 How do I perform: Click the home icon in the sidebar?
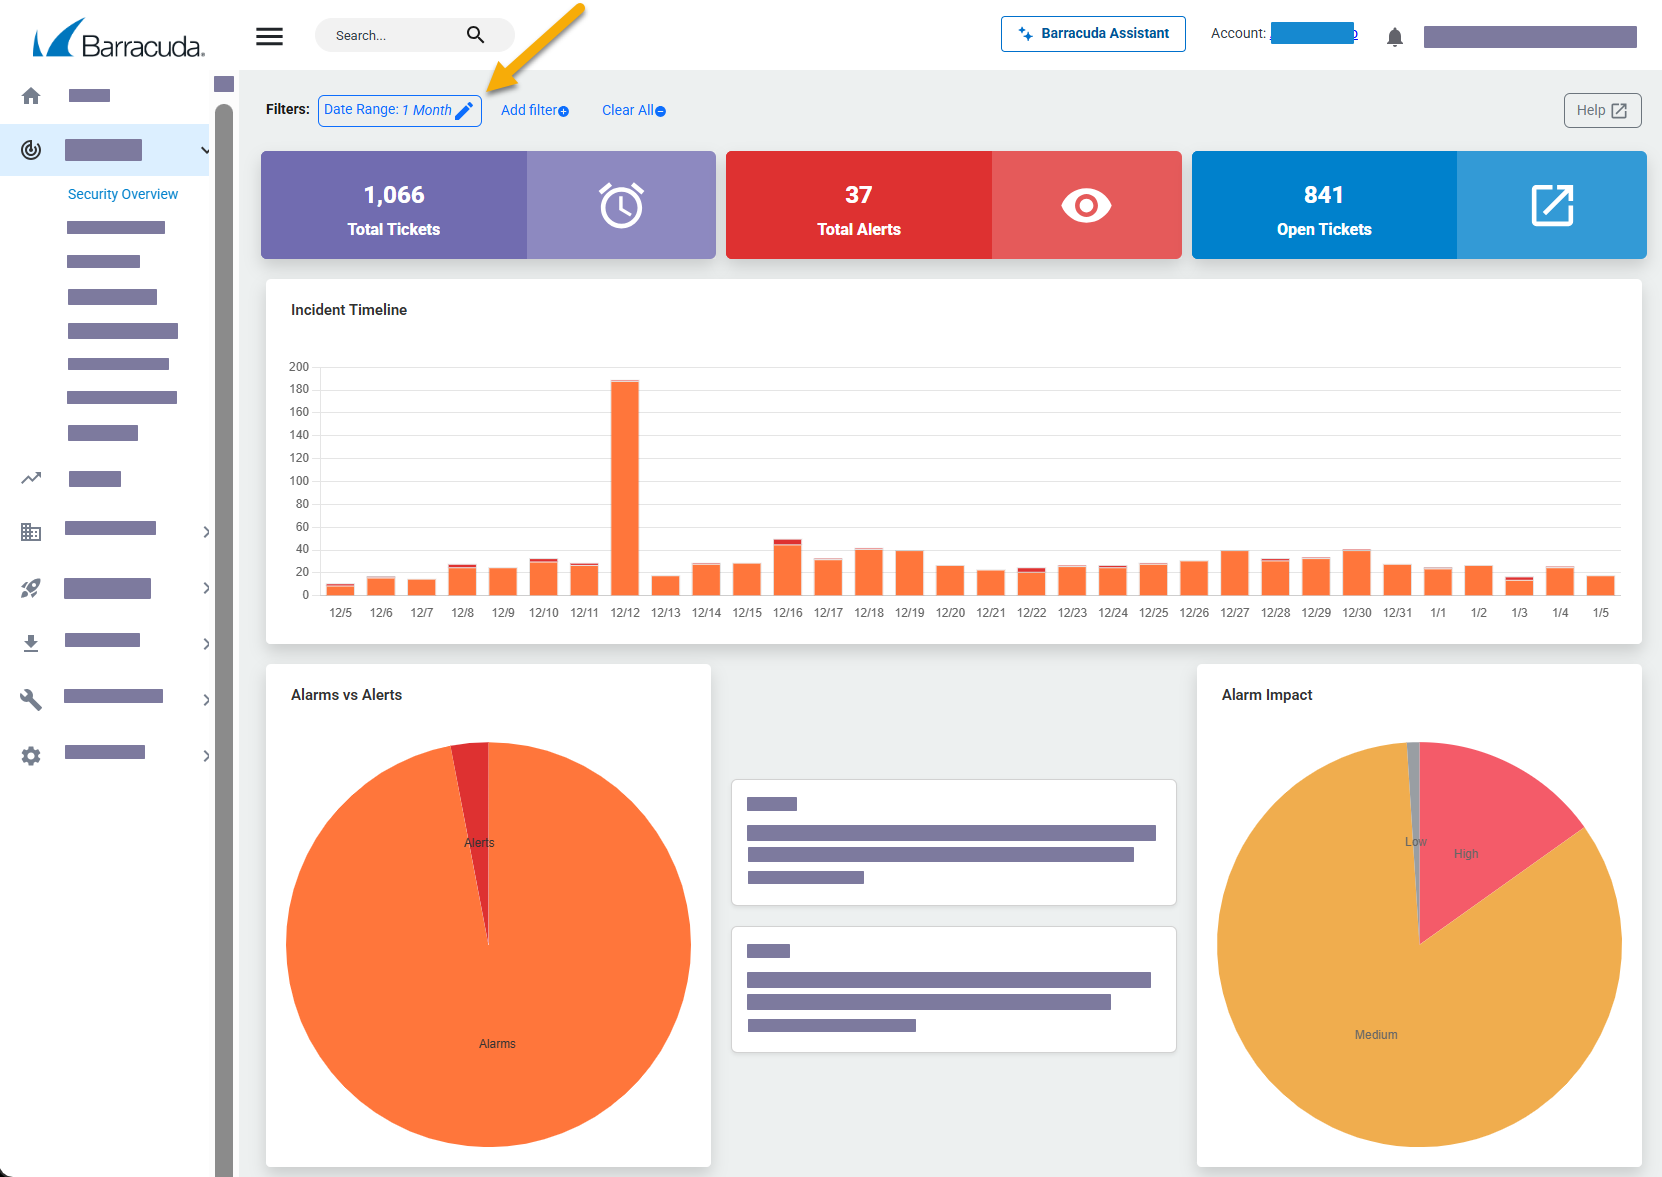pos(30,95)
